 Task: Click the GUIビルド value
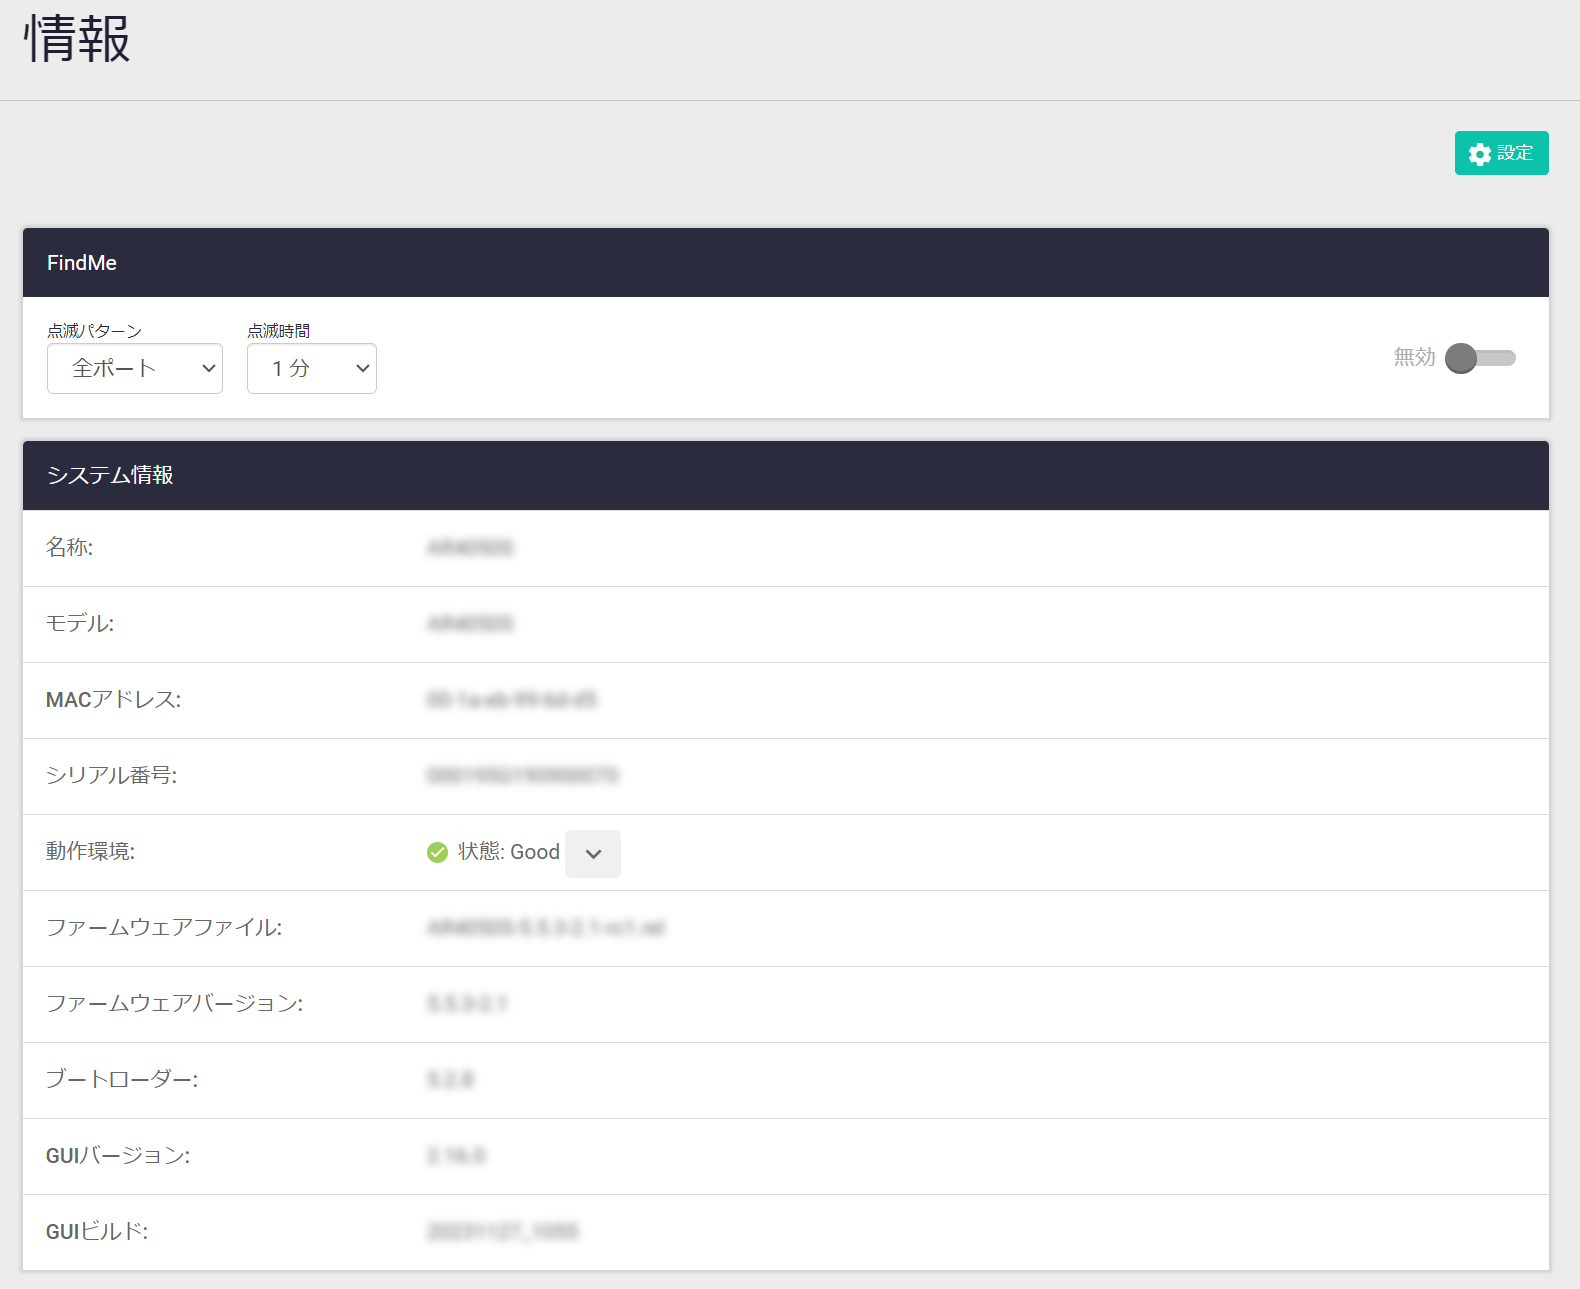click(x=502, y=1232)
